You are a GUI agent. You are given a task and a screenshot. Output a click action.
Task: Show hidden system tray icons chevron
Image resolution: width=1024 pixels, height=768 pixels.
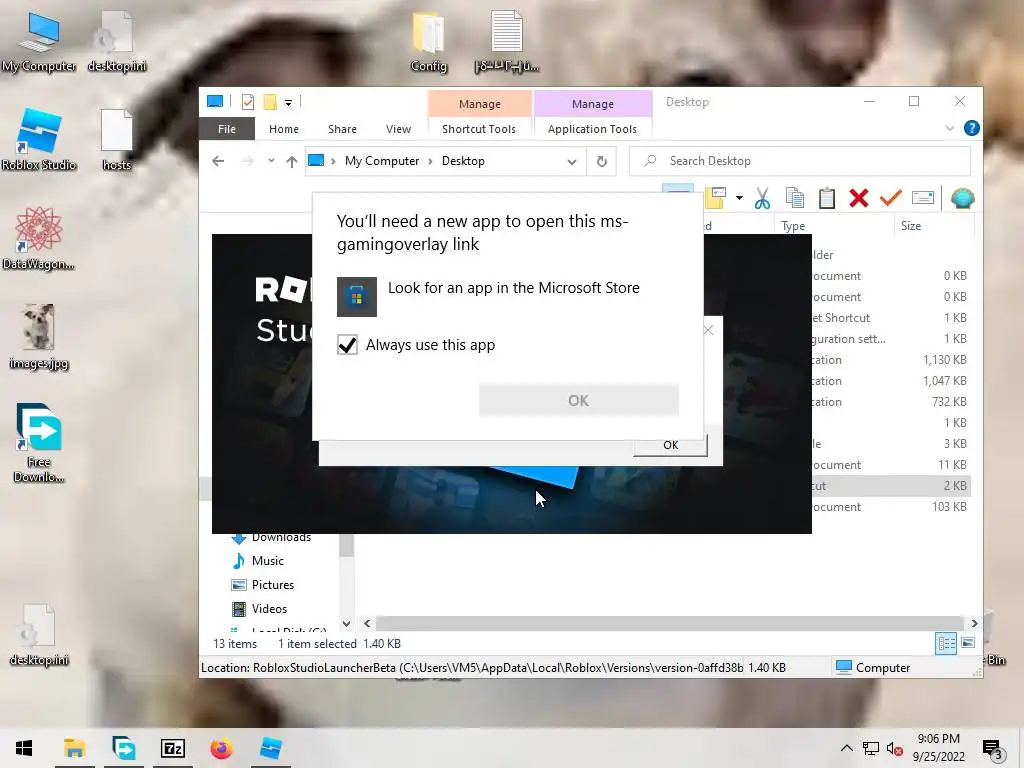tap(846, 748)
